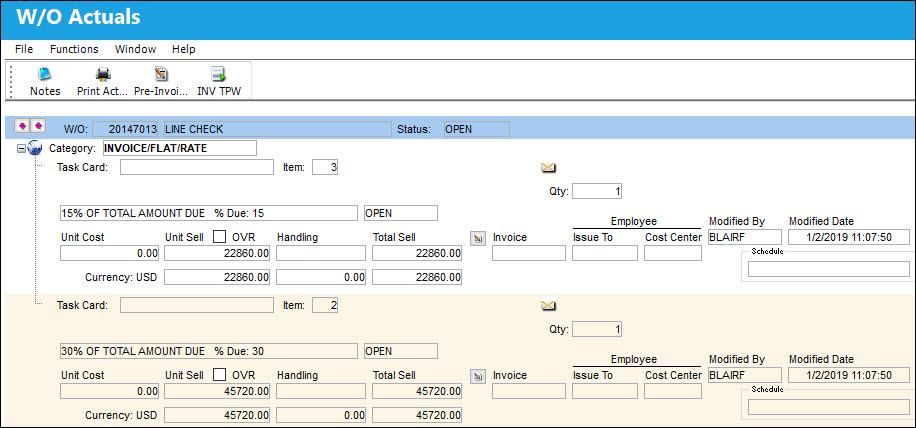This screenshot has width=916, height=428.
Task: Click the top Total Sell 45720.00 field
Action: [417, 391]
